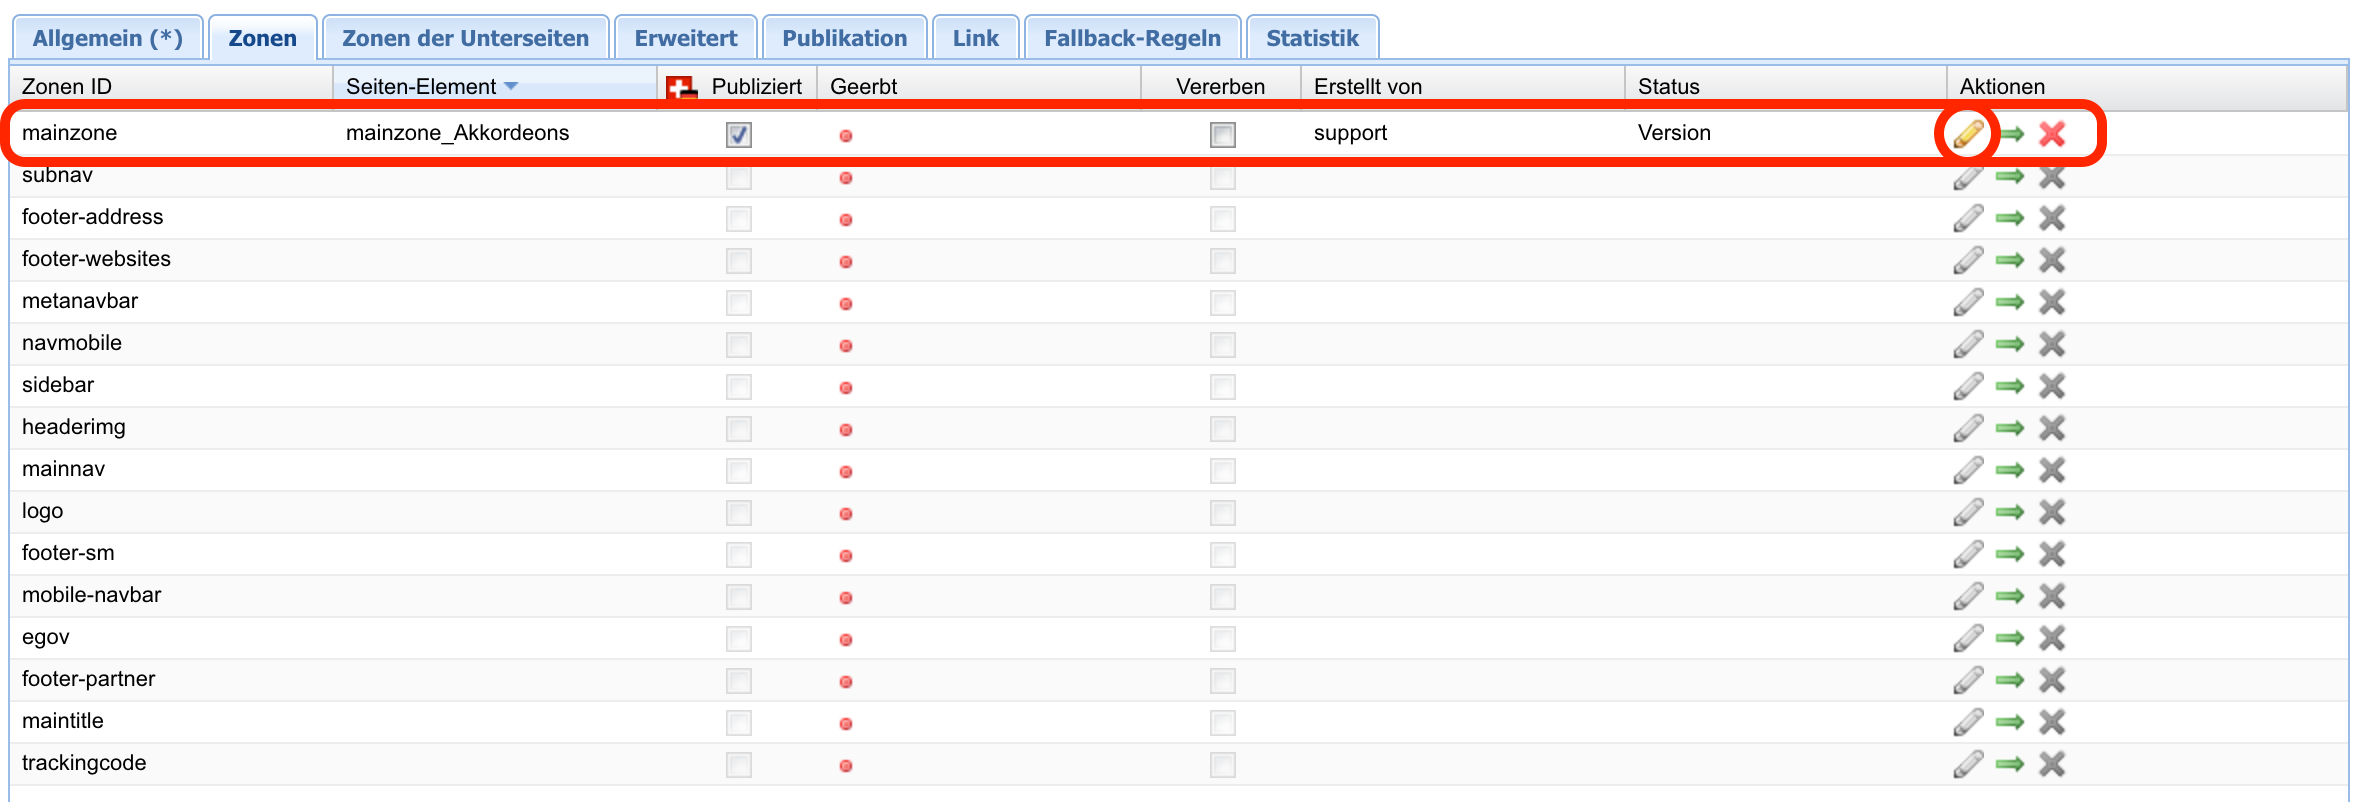Click the Version status cell
This screenshot has height=802, width=2358.
pos(1674,133)
